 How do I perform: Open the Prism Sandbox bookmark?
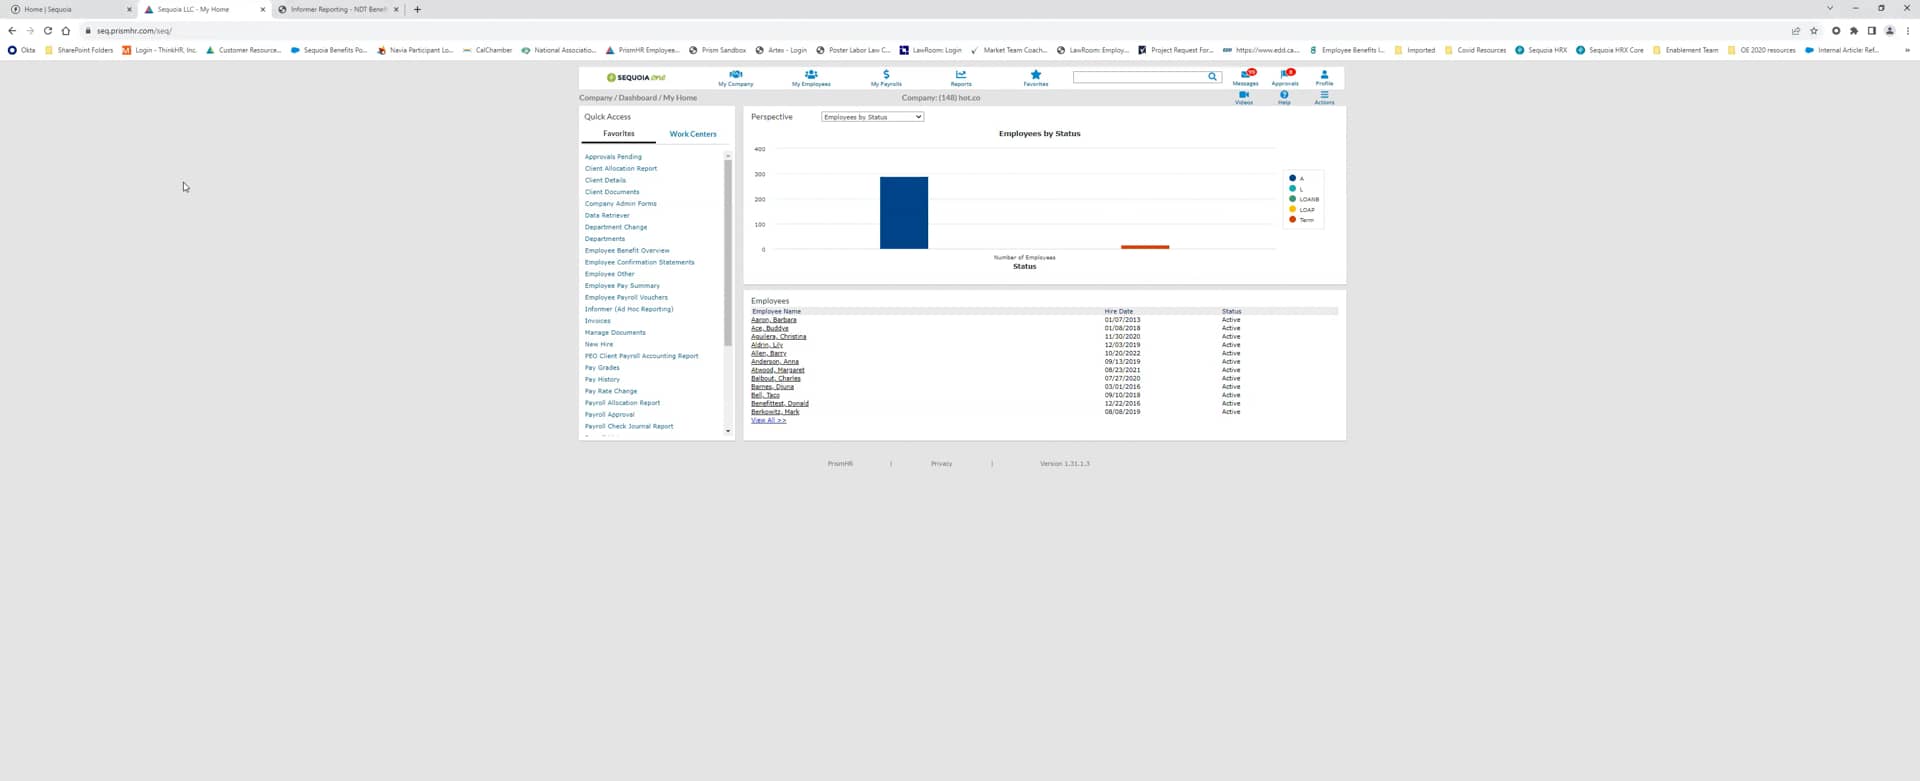click(718, 50)
